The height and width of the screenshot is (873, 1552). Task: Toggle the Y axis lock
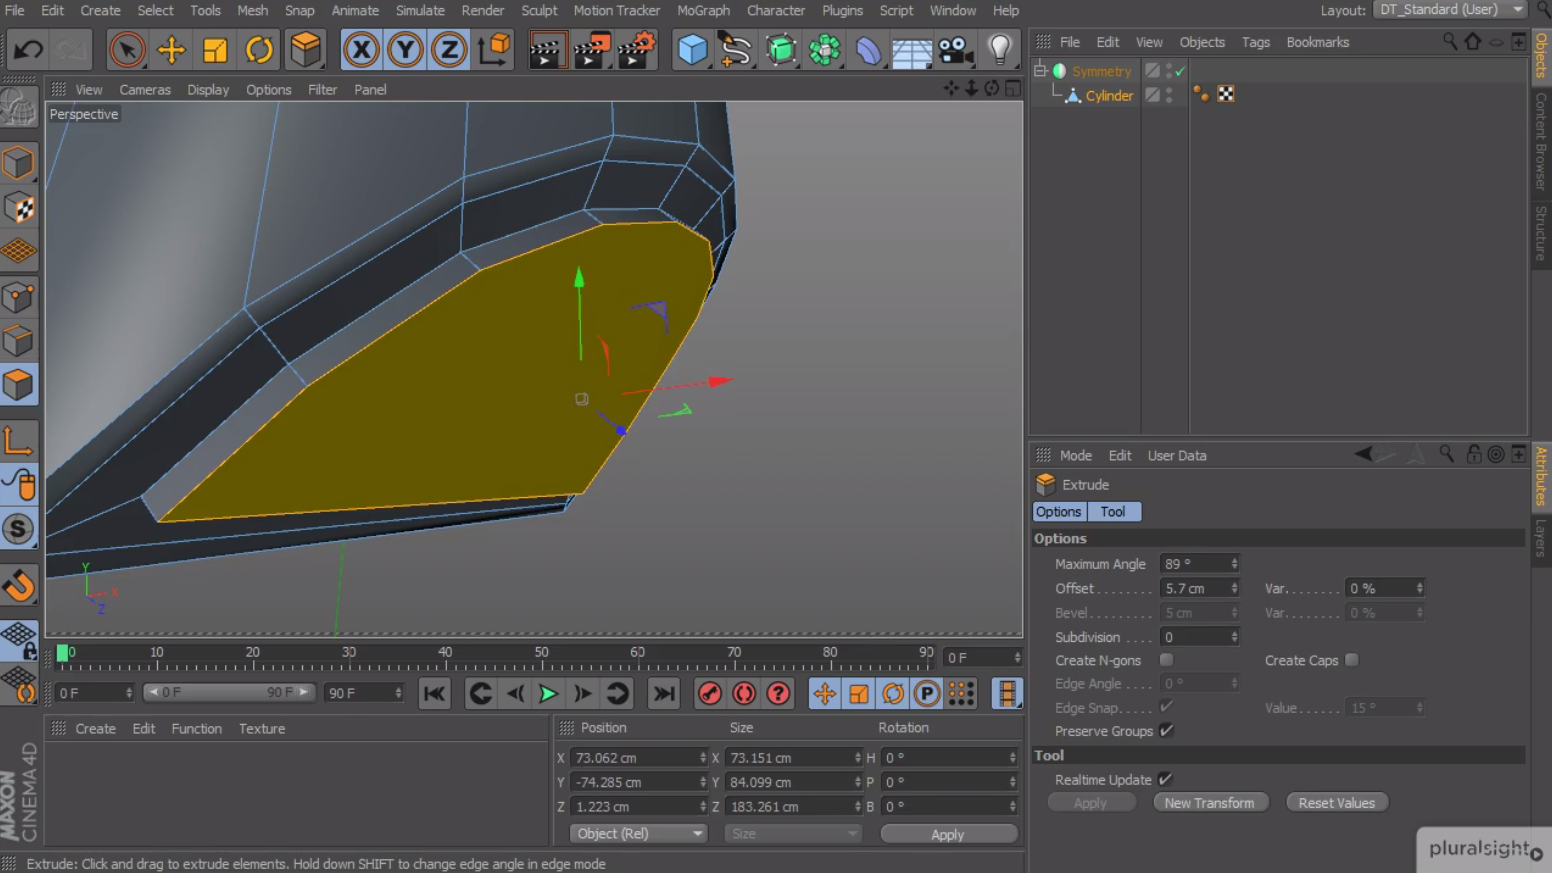[405, 48]
